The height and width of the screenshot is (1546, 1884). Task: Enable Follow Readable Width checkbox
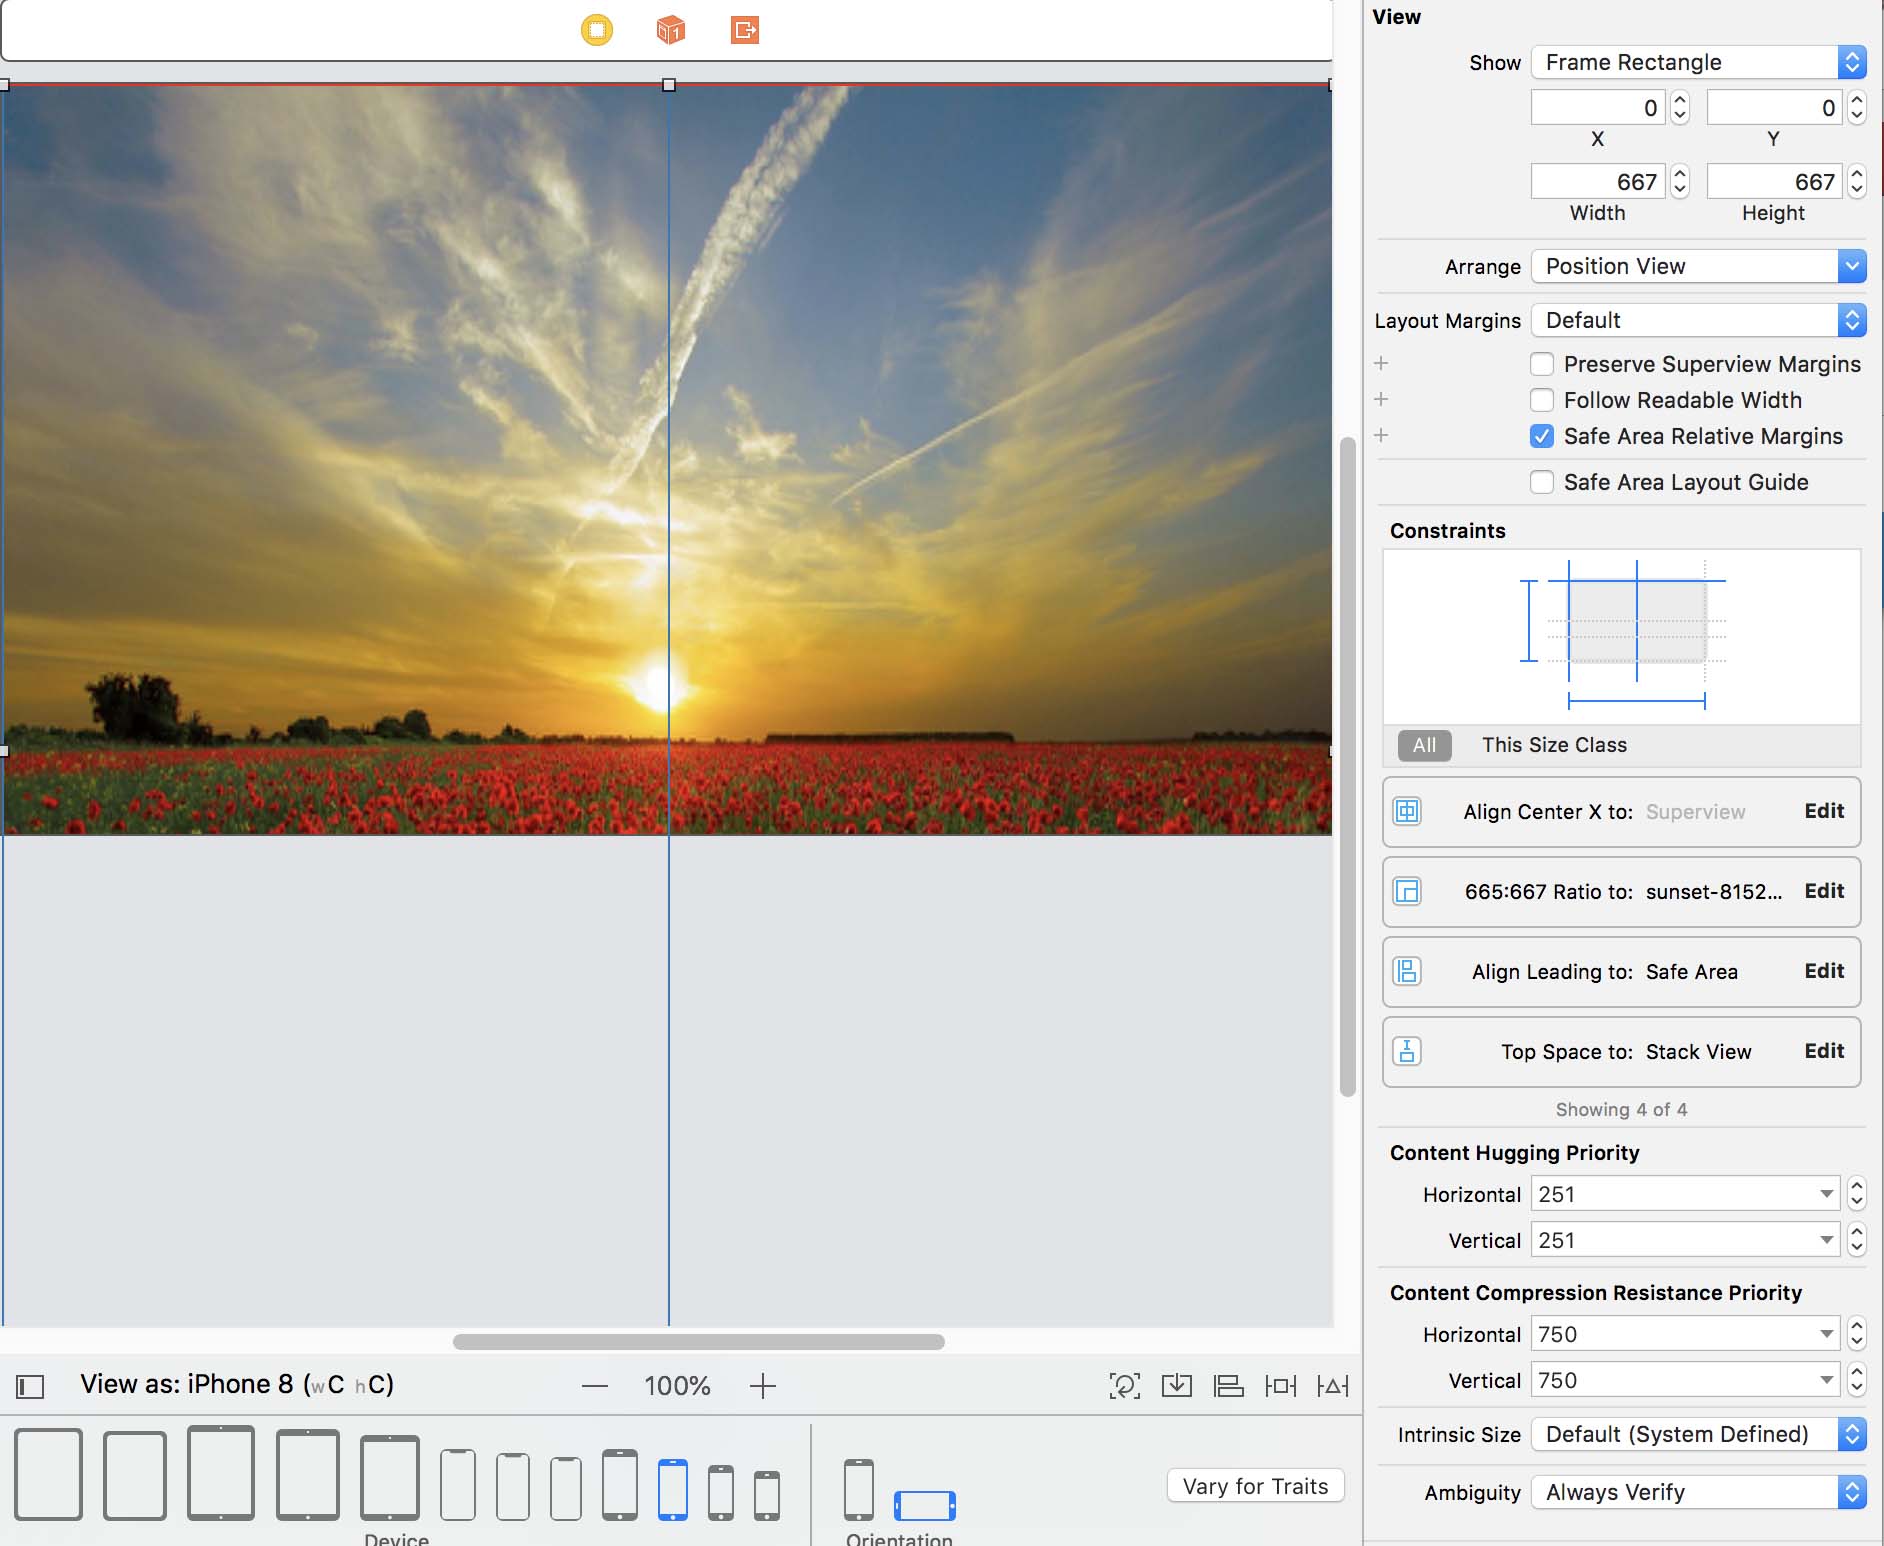[x=1542, y=400]
